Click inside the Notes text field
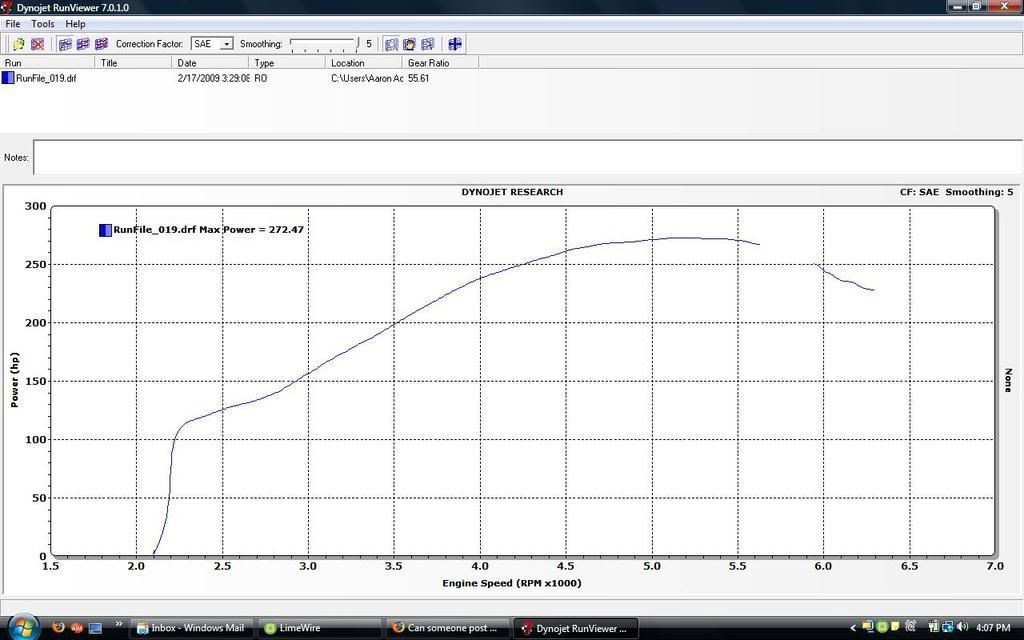1024x640 pixels. pos(400,157)
